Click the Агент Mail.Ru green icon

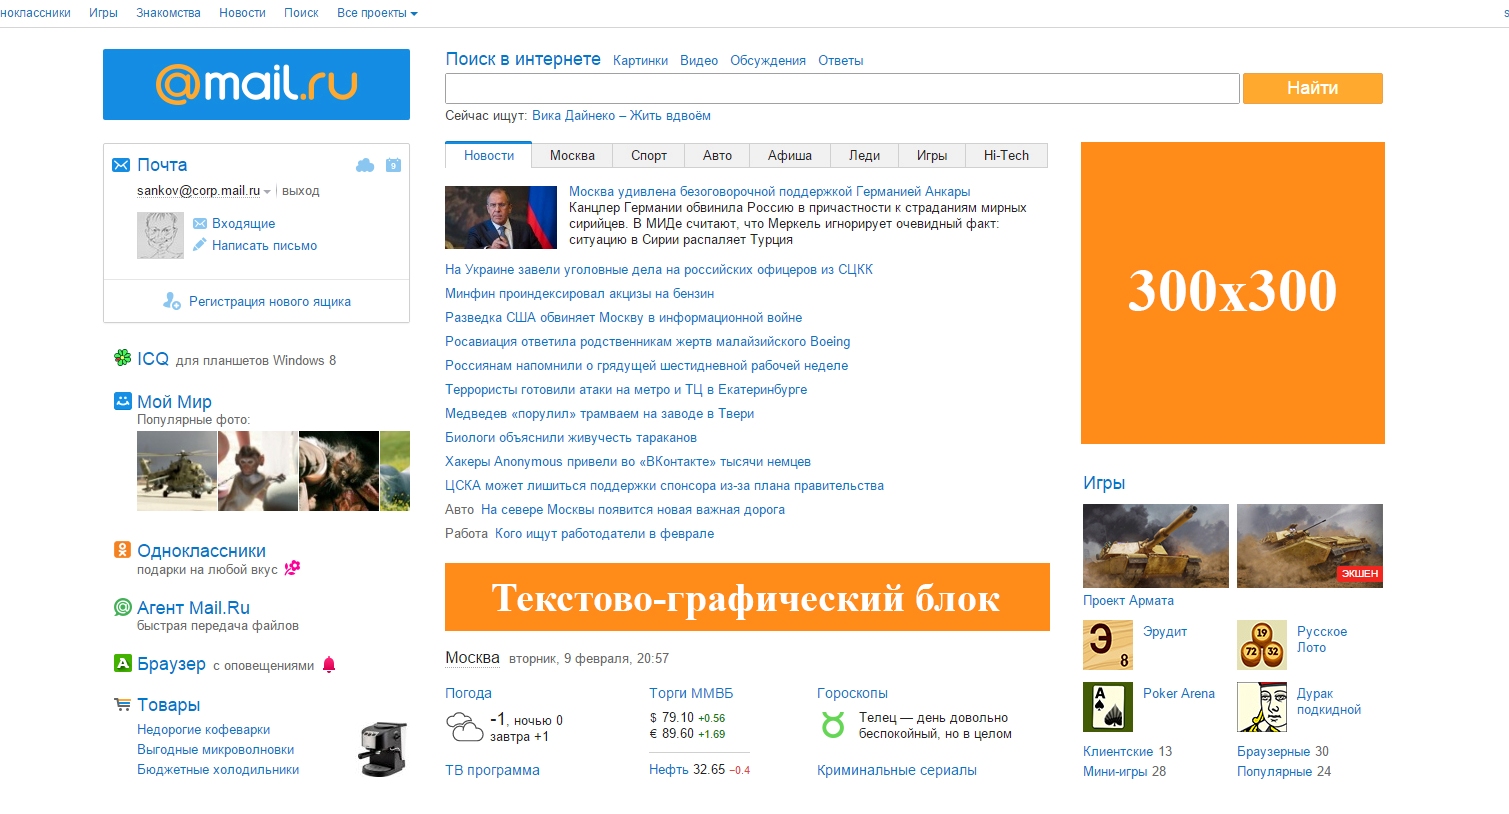(x=122, y=607)
